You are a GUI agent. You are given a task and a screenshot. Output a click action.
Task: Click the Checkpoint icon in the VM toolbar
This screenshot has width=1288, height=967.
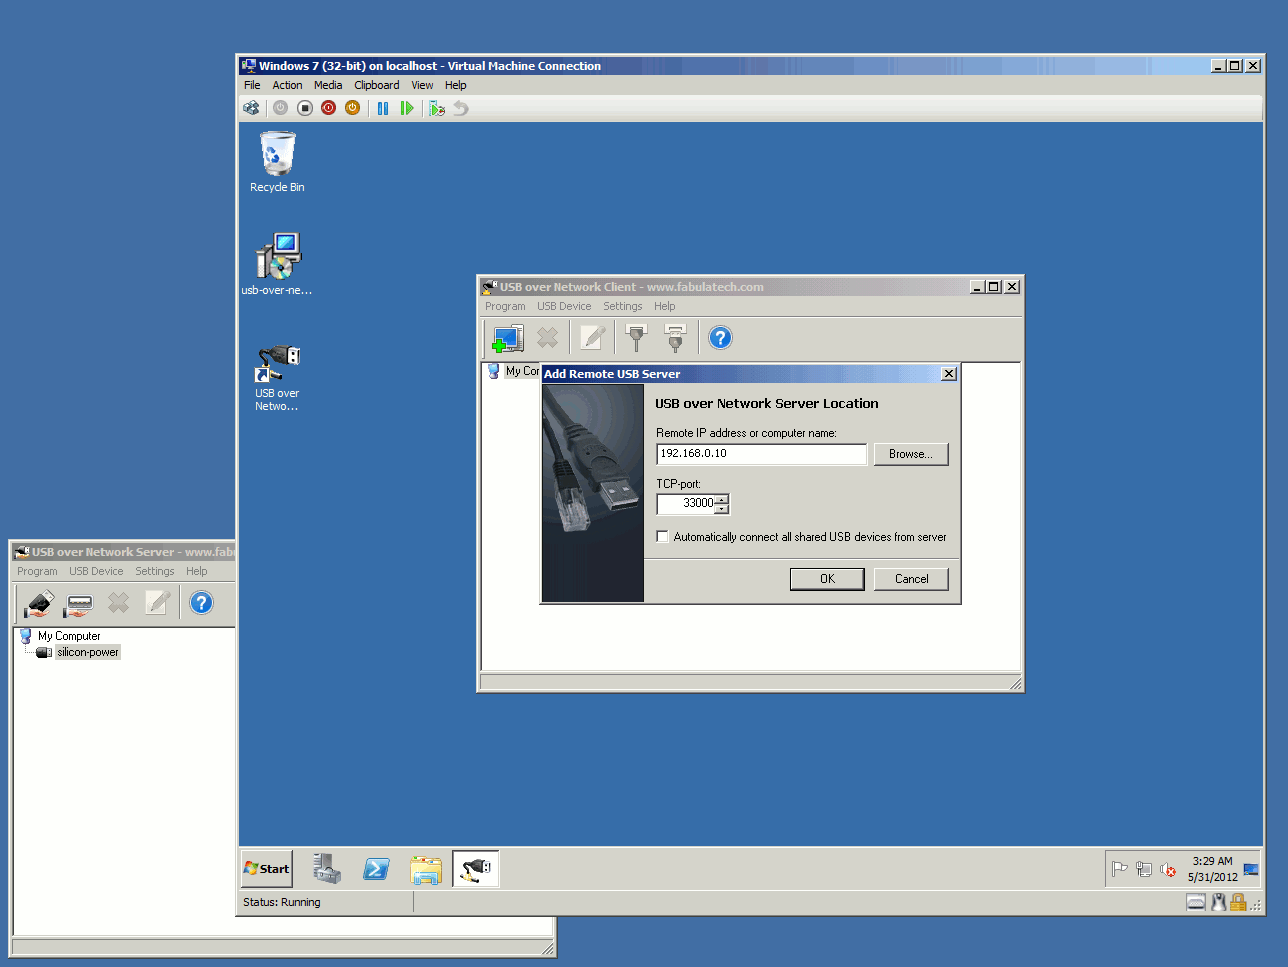point(437,108)
